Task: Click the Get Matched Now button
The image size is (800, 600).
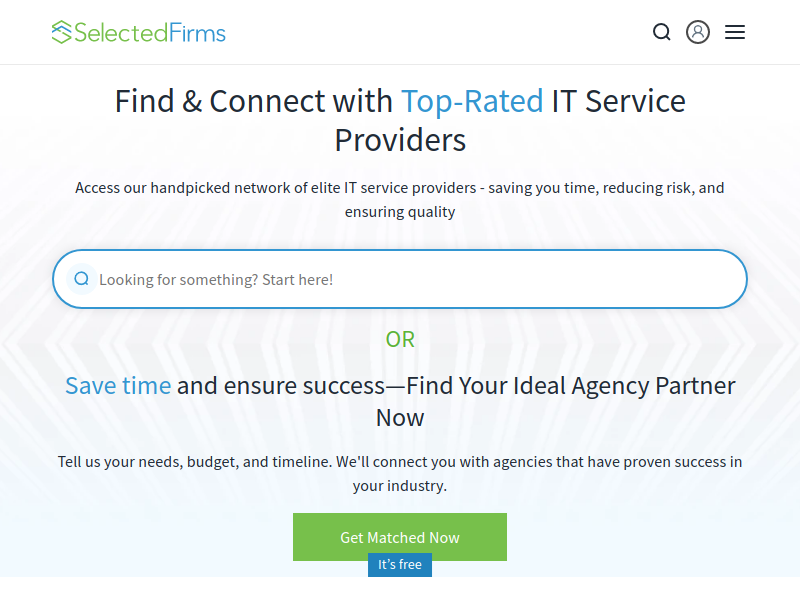Action: 400,537
